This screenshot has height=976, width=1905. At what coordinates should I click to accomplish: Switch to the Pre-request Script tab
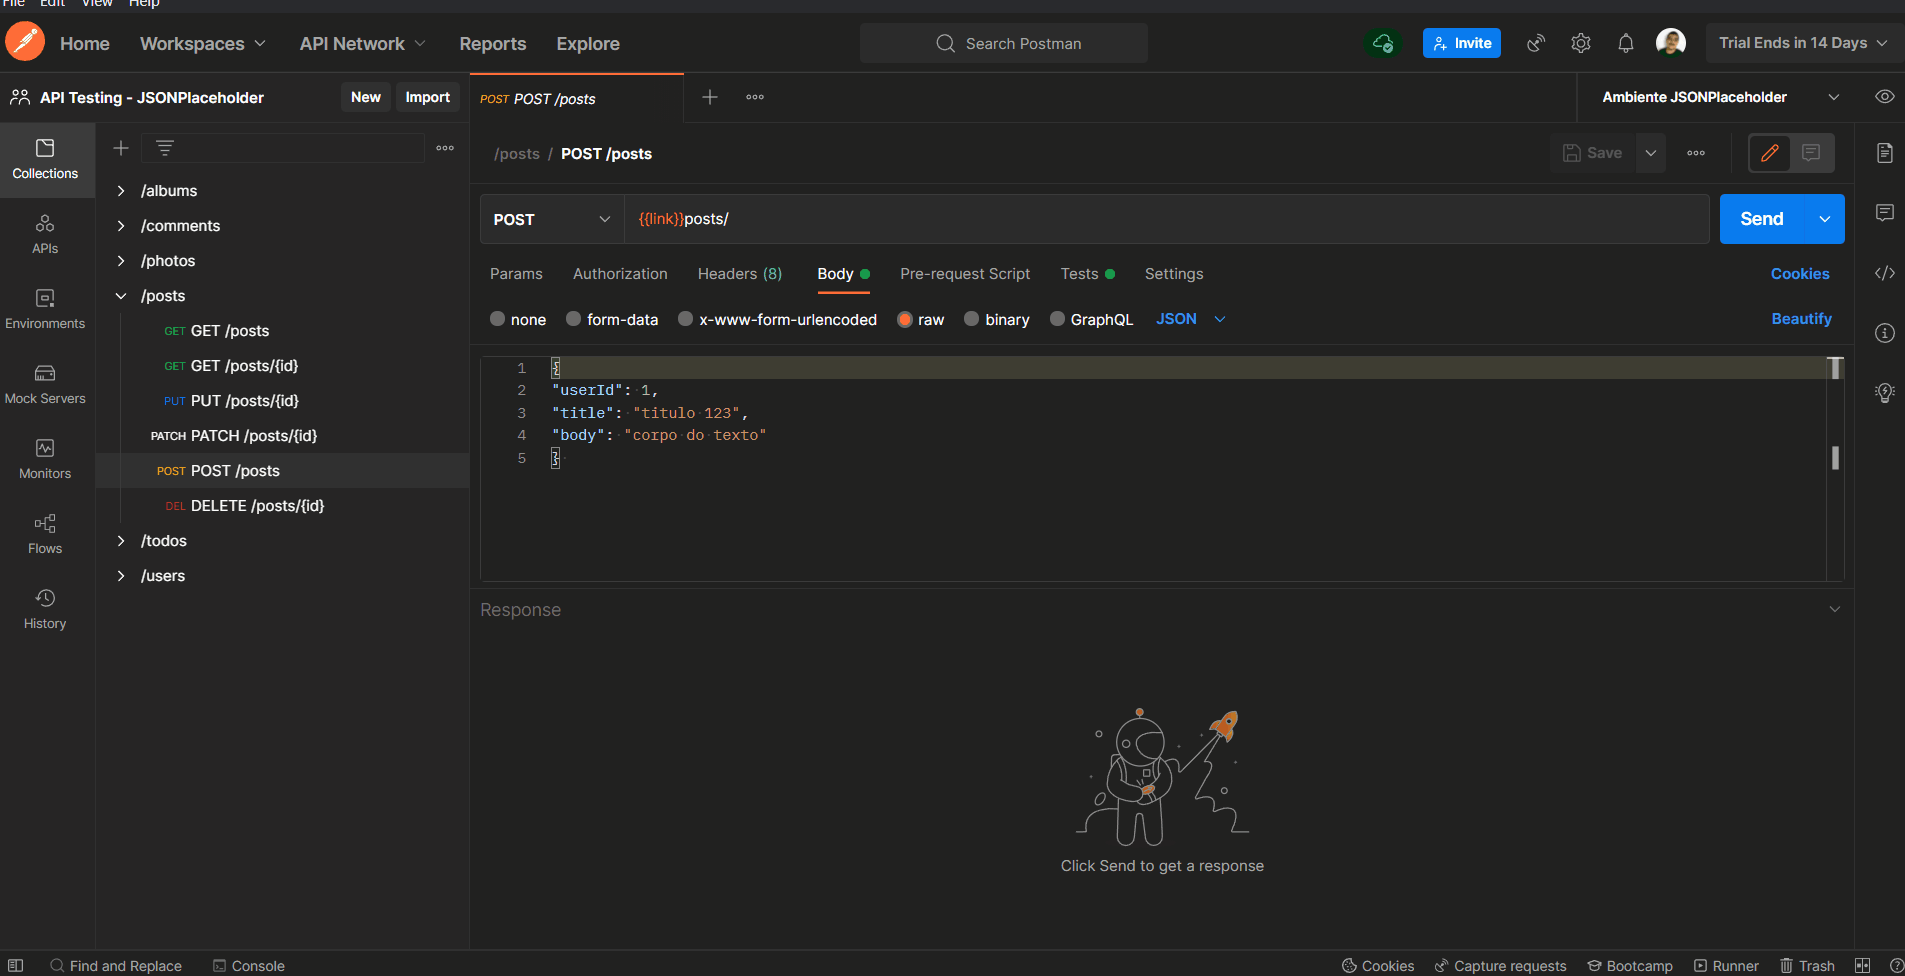pyautogui.click(x=964, y=274)
